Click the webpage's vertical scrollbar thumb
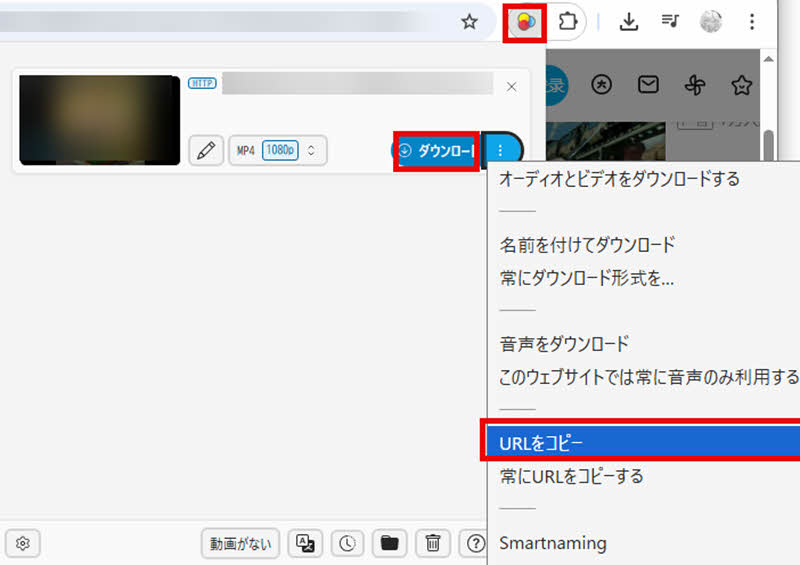Screen dimensions: 800x565 [x=768, y=146]
